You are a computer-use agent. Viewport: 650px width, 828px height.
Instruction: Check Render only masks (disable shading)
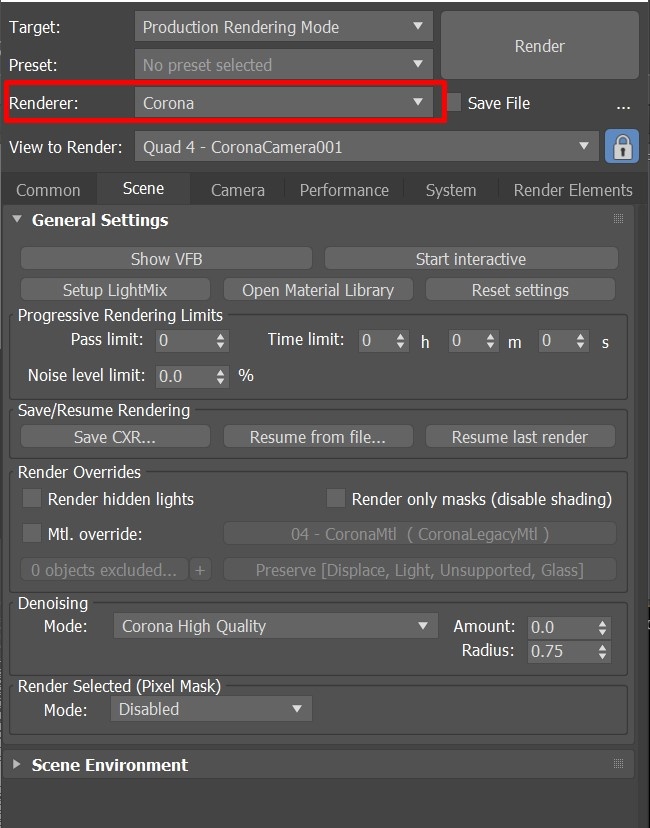(x=335, y=498)
